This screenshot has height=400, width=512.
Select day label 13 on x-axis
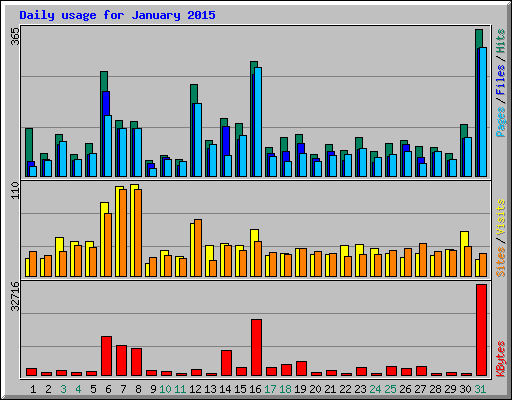[x=210, y=389]
